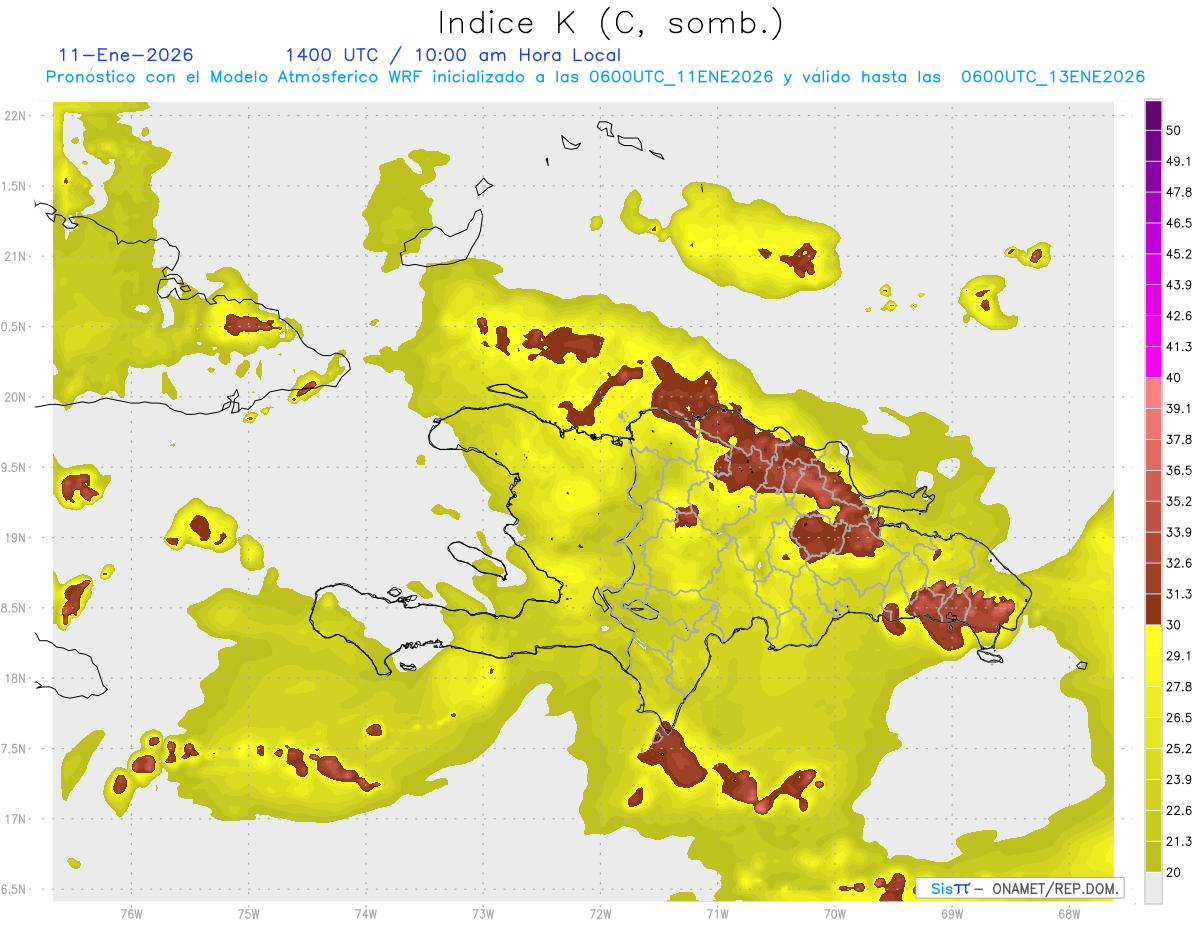Click the colorbar value '25.2'
Image resolution: width=1200 pixels, height=927 pixels.
1179,748
